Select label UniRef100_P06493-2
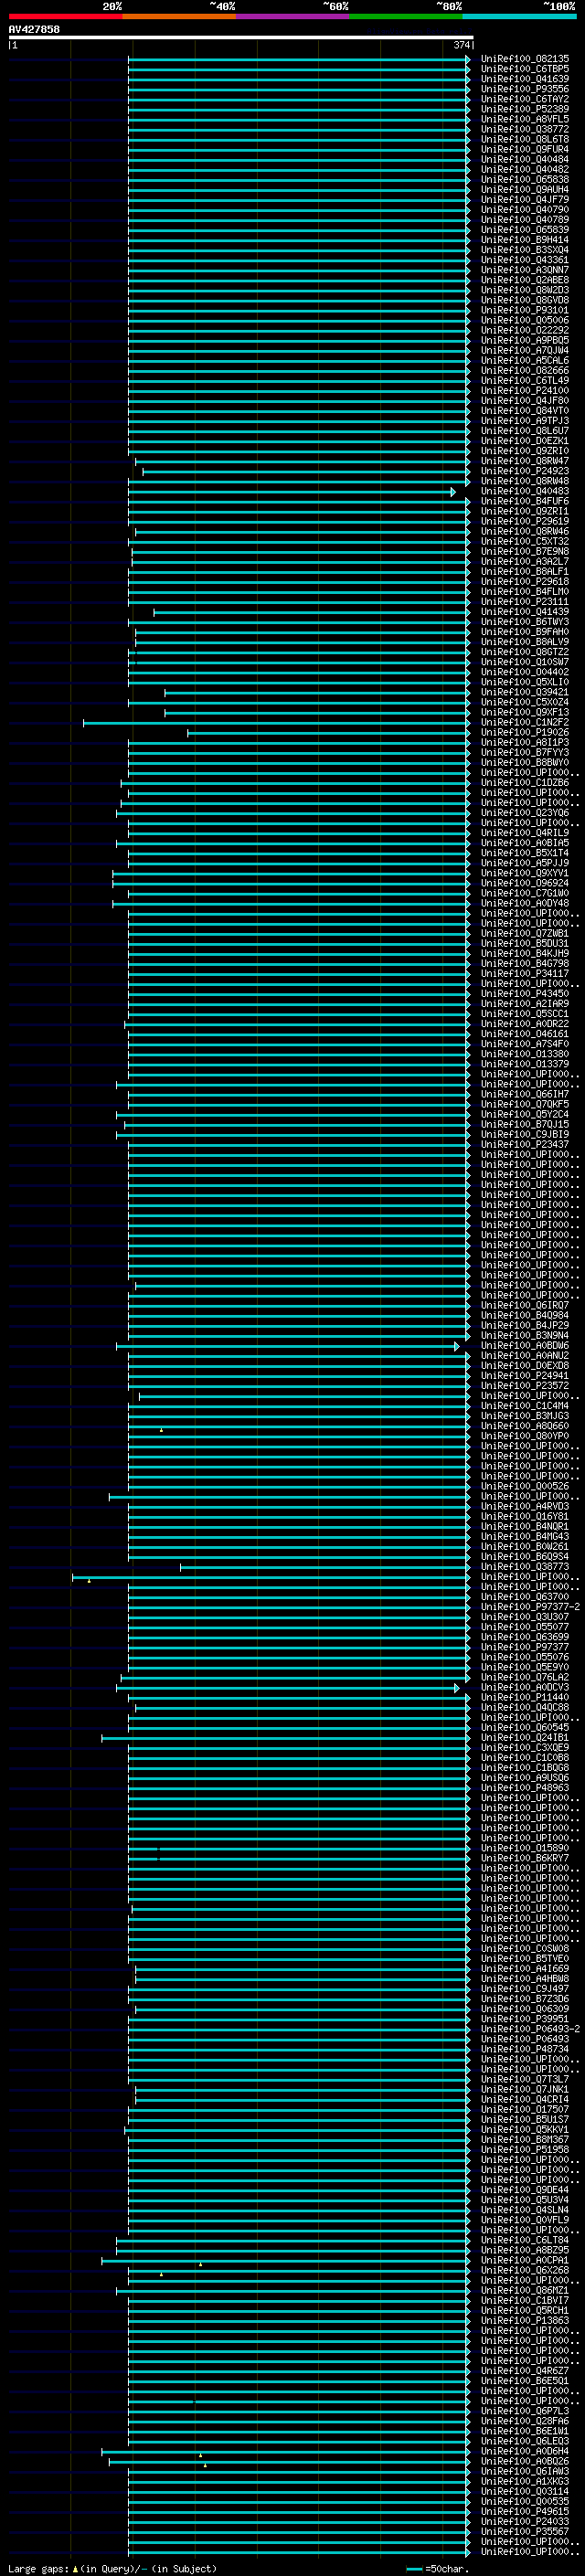Screen dimensions: 585x2576 point(531,2029)
